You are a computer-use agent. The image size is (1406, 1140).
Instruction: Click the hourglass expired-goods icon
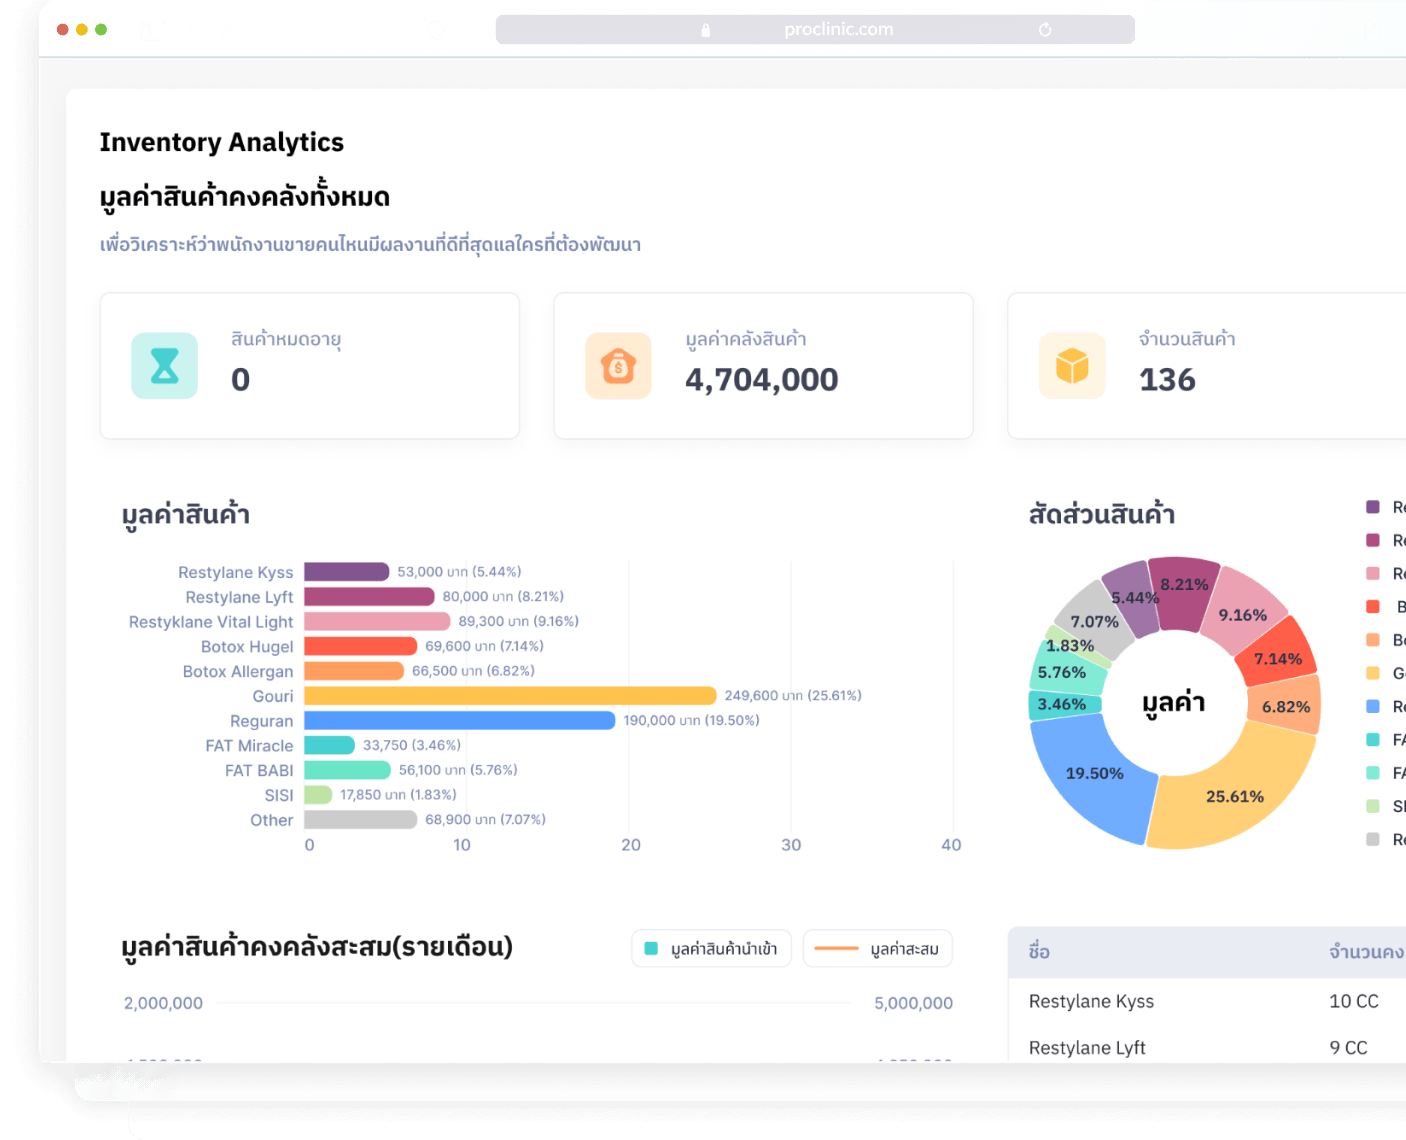click(164, 366)
